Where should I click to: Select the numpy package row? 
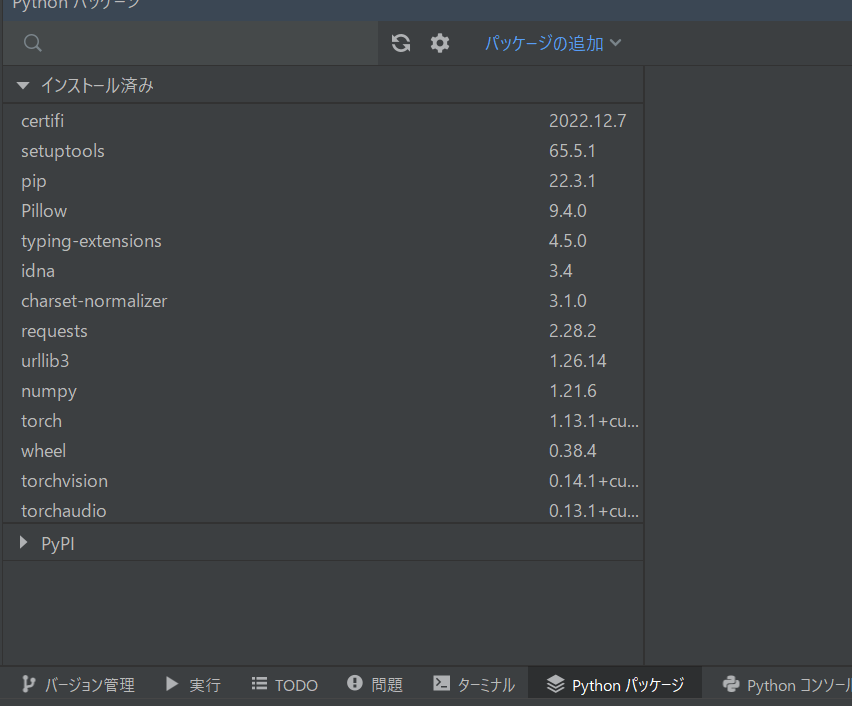click(x=48, y=390)
